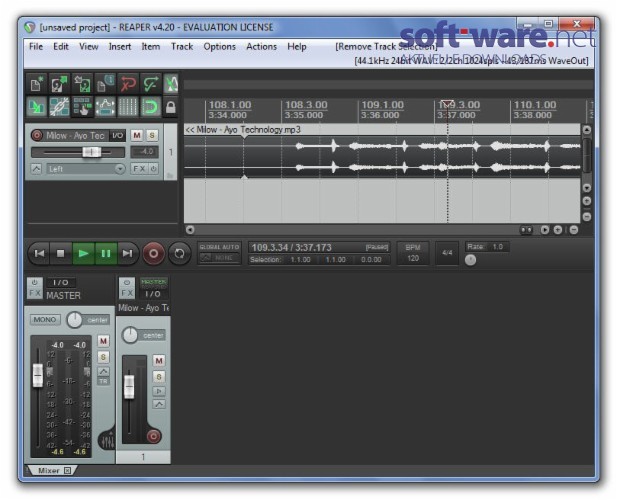
Task: Click the Stop transport button
Action: pos(61,253)
